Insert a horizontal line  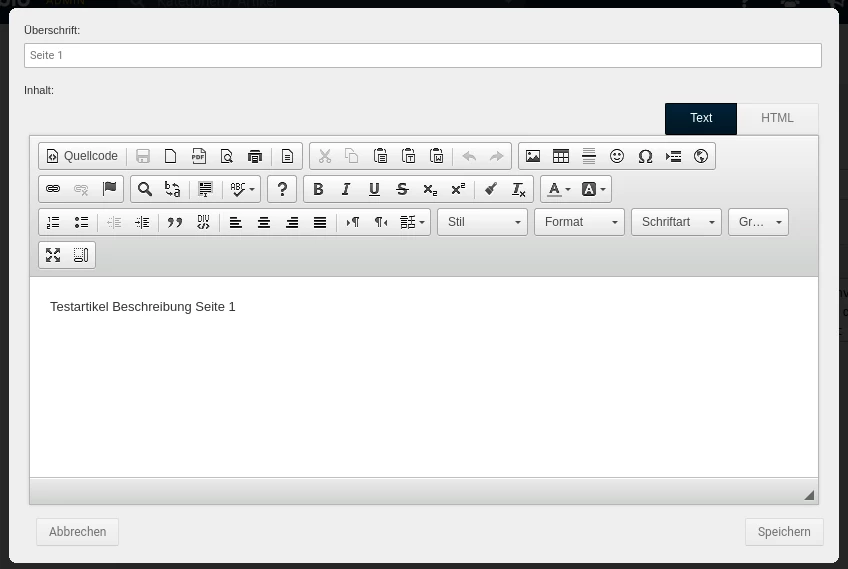click(589, 156)
